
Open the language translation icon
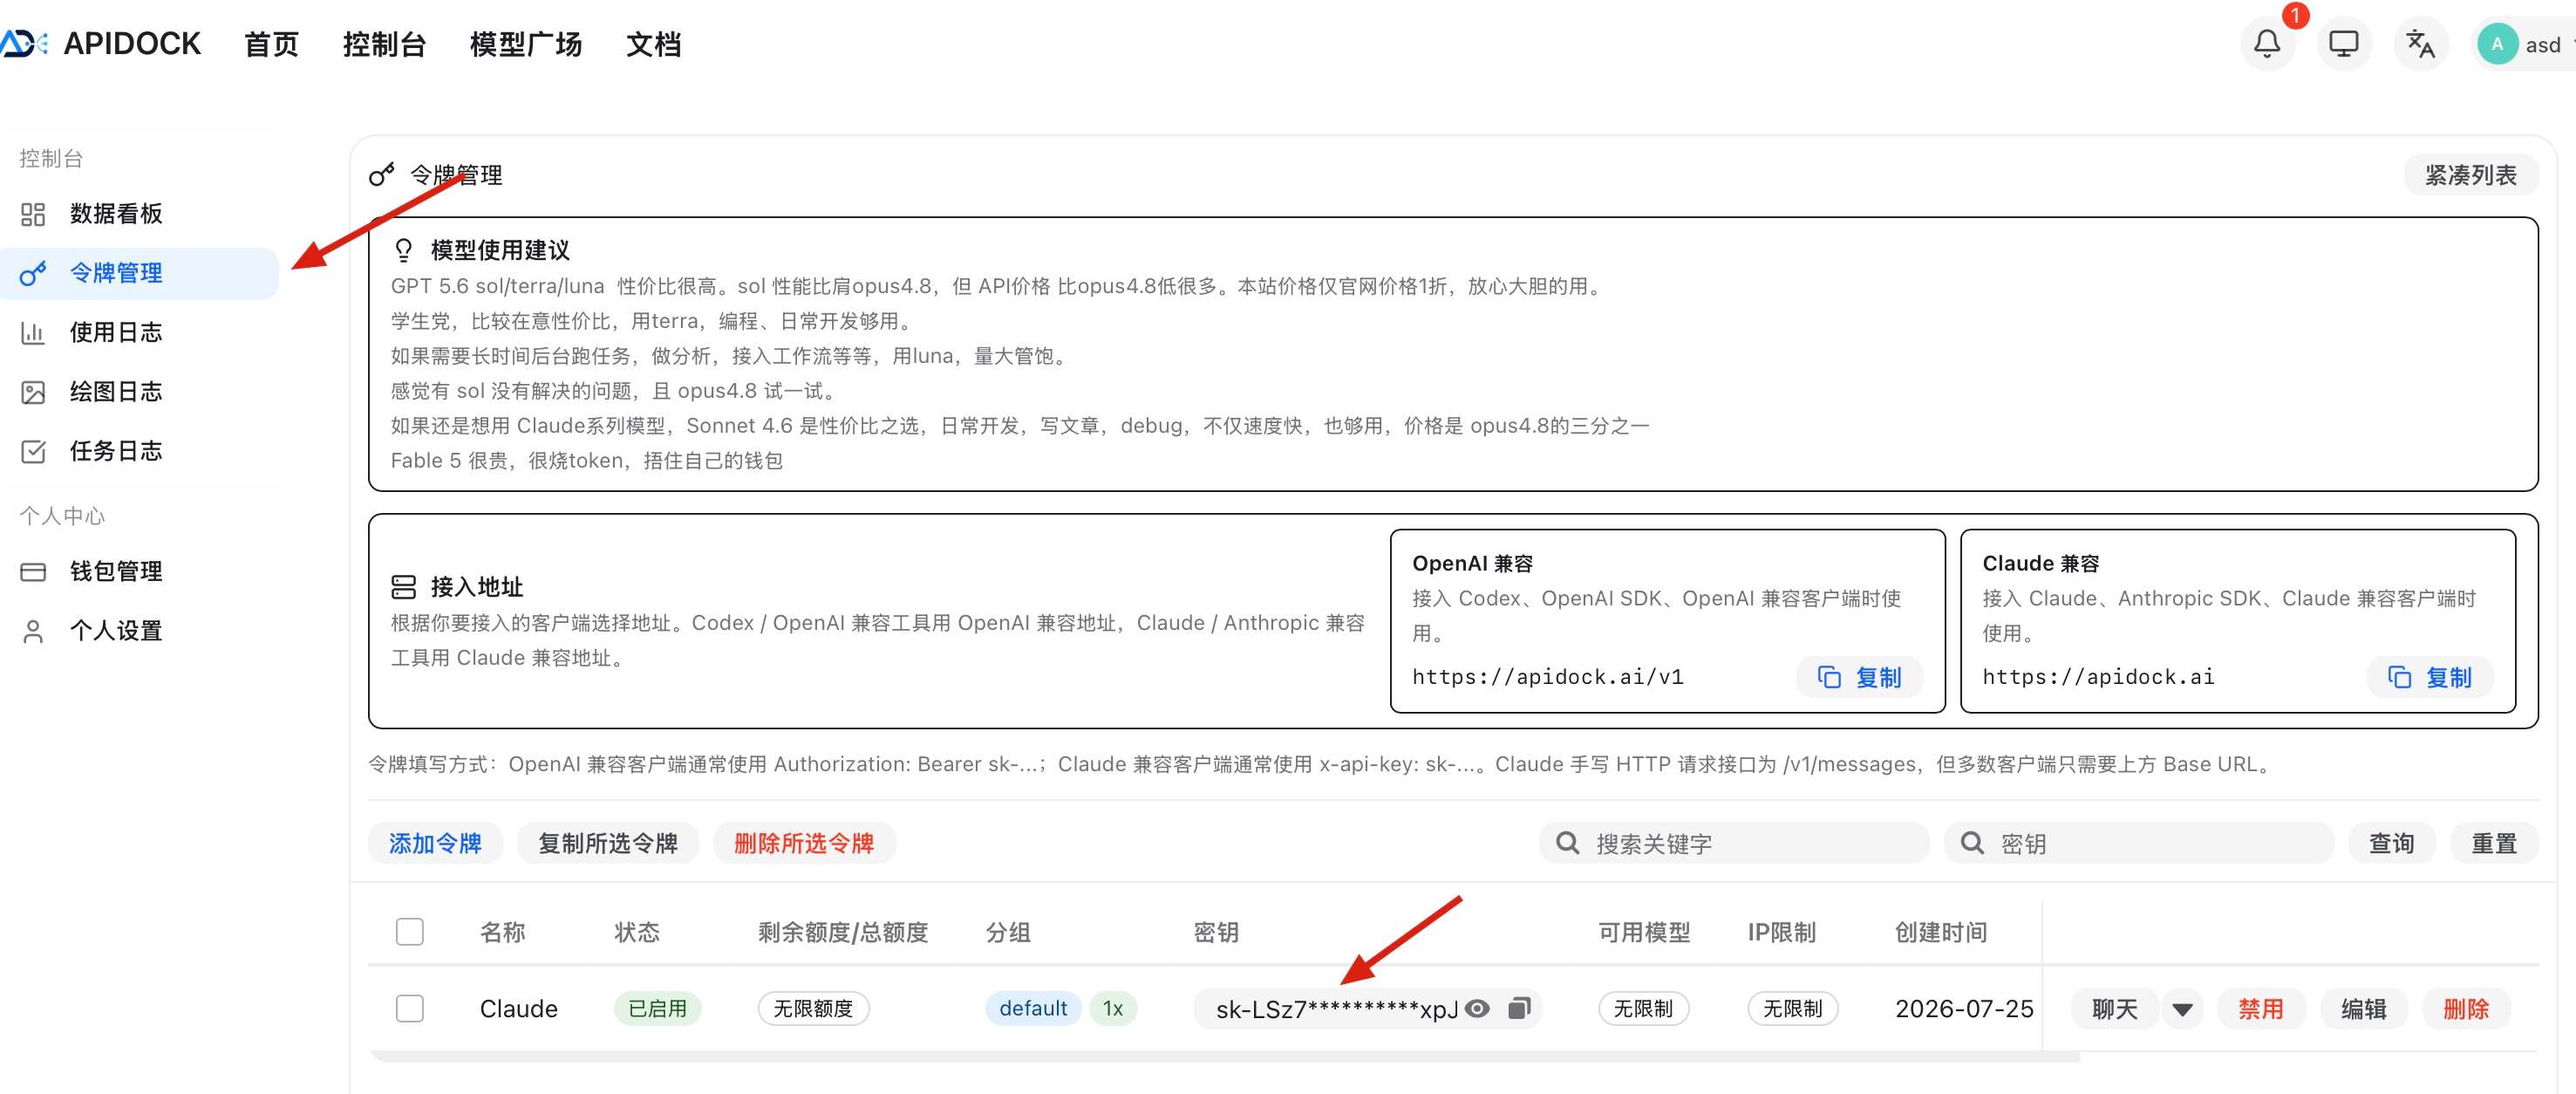click(2420, 44)
